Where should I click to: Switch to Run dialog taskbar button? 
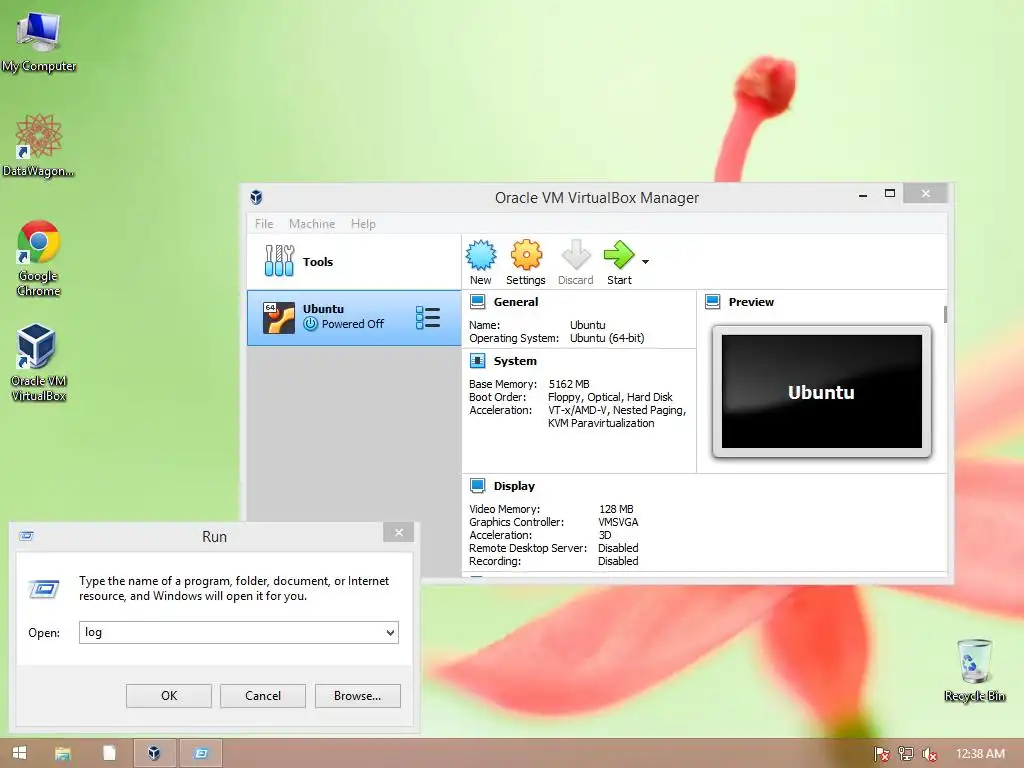pos(201,753)
